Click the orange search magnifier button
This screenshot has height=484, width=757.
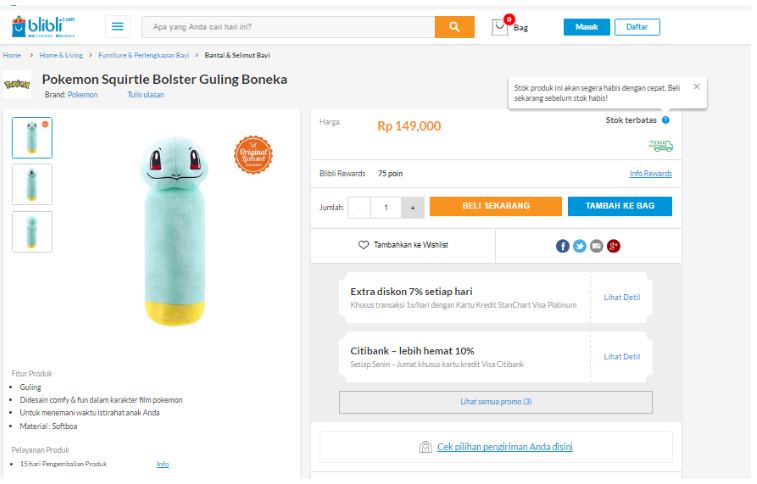click(x=454, y=27)
